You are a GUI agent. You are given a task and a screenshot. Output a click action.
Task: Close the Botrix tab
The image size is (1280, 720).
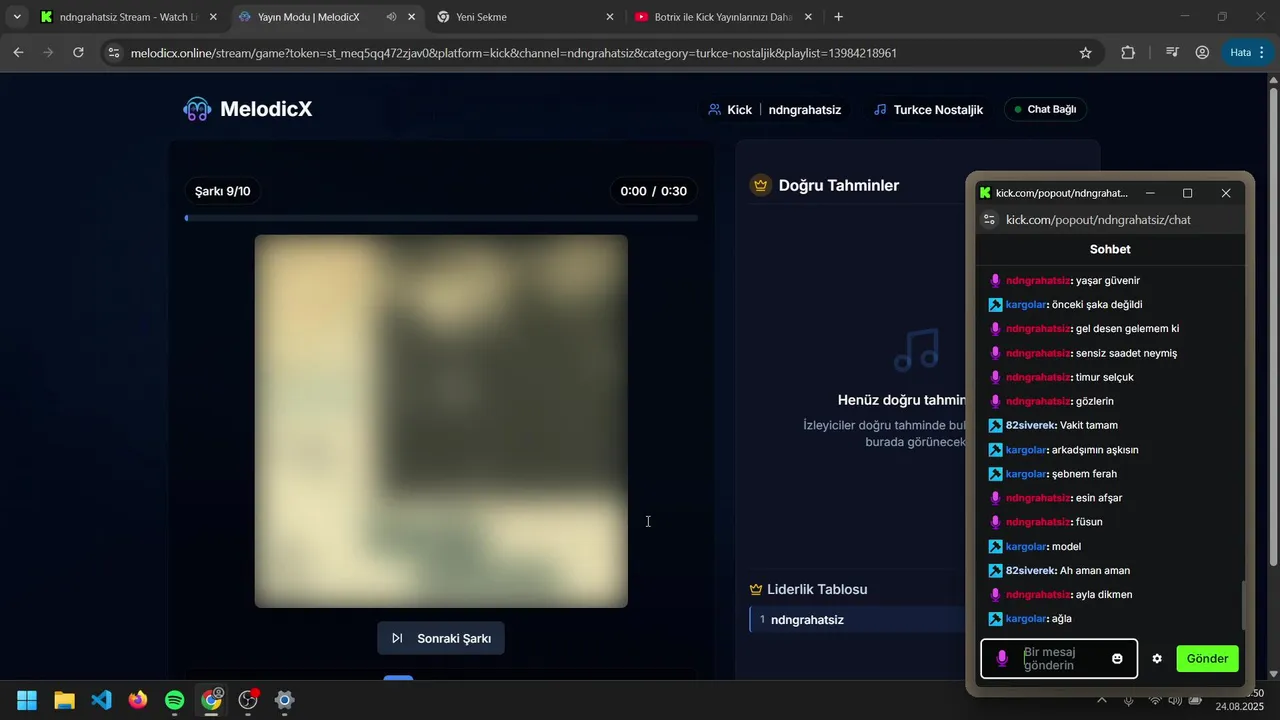coord(808,17)
